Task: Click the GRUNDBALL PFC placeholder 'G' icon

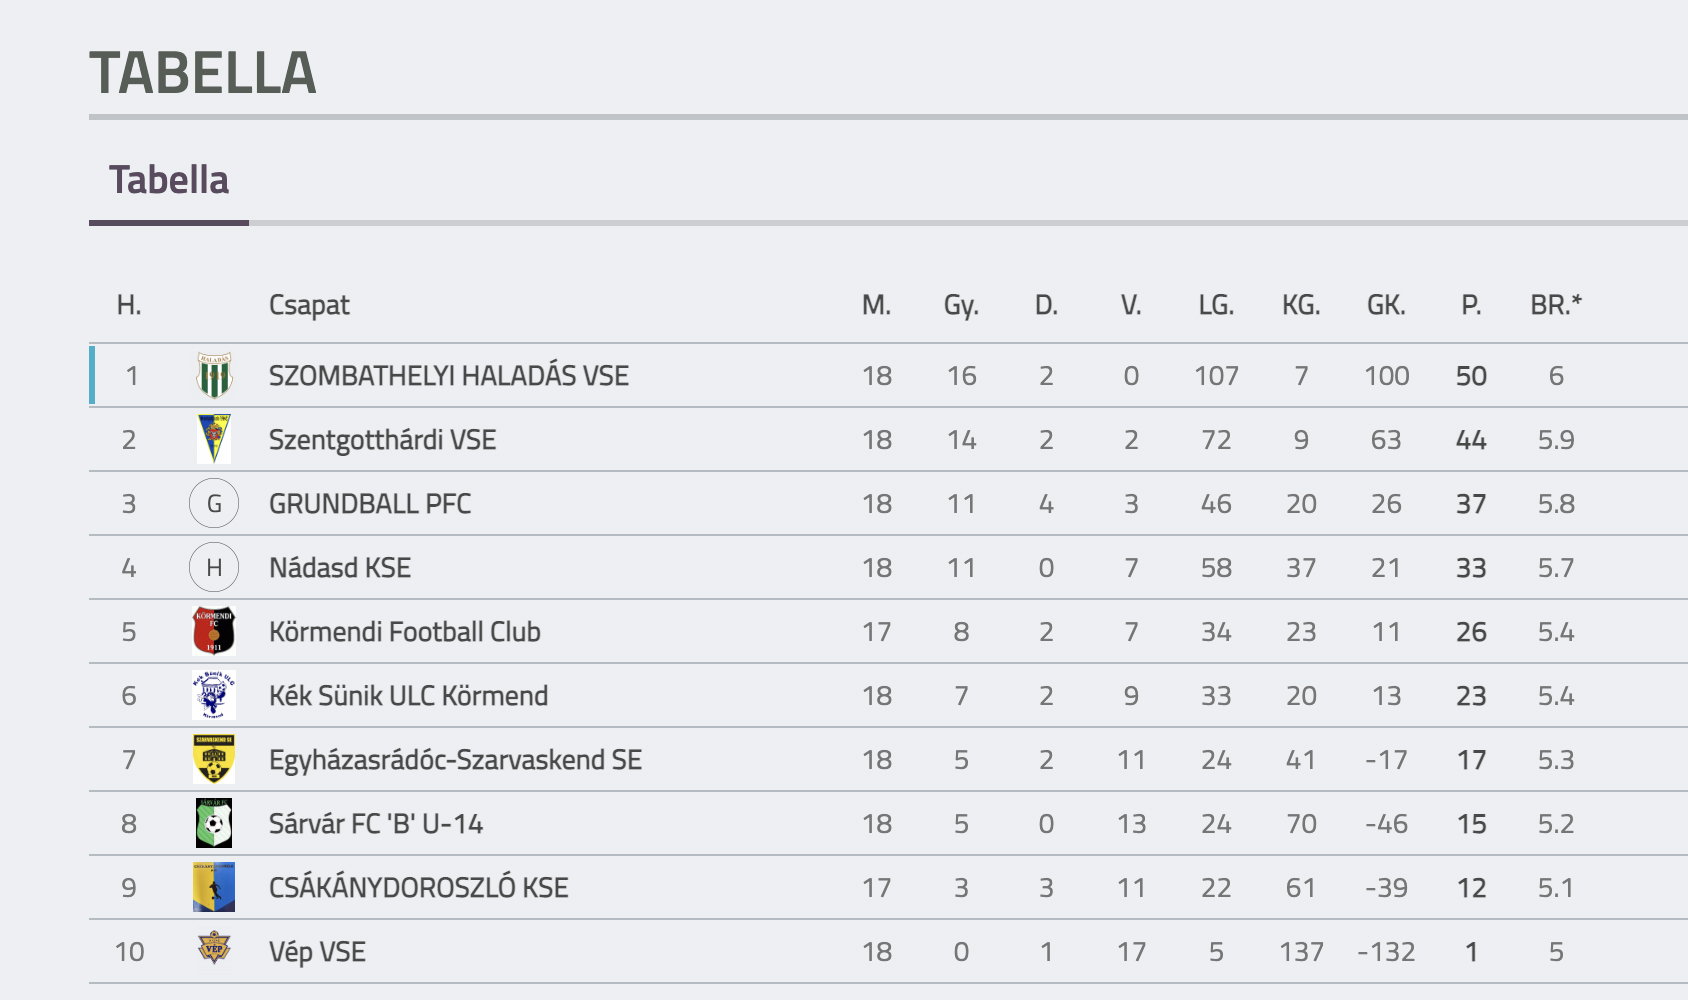Action: pyautogui.click(x=214, y=504)
